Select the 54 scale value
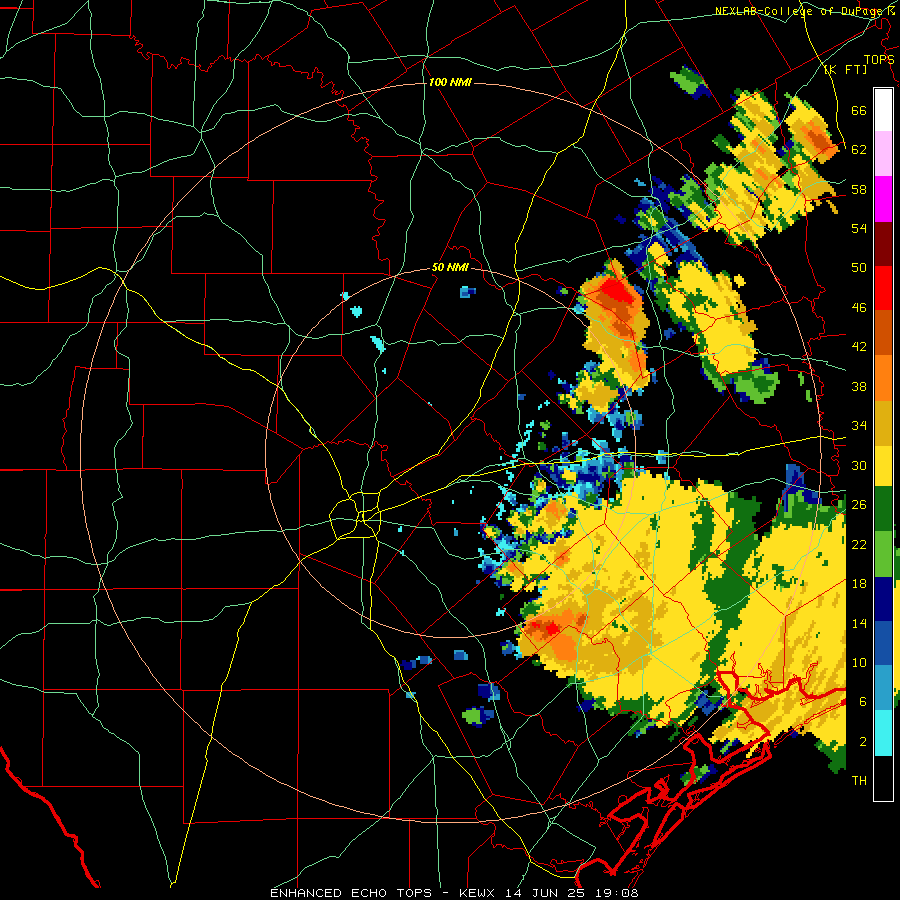 (x=859, y=229)
